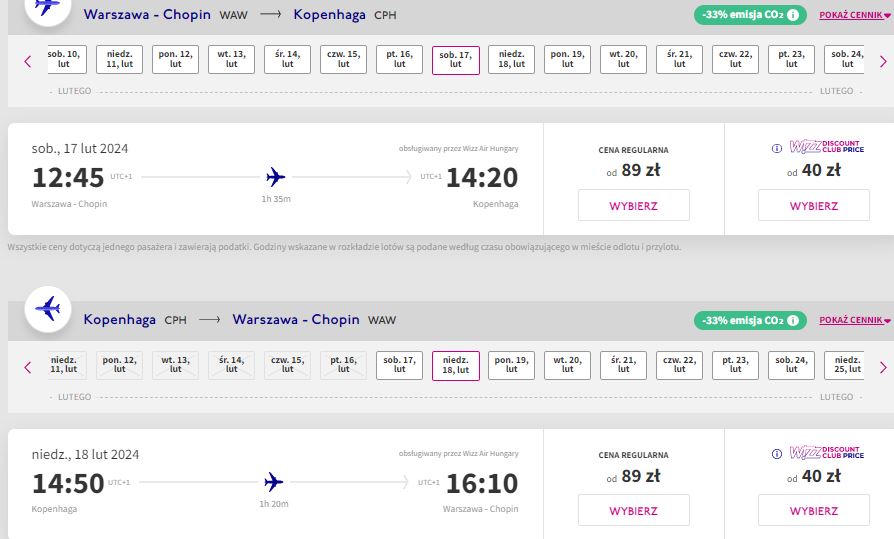Click the 12:45 departure time
The height and width of the screenshot is (539, 894).
click(68, 177)
